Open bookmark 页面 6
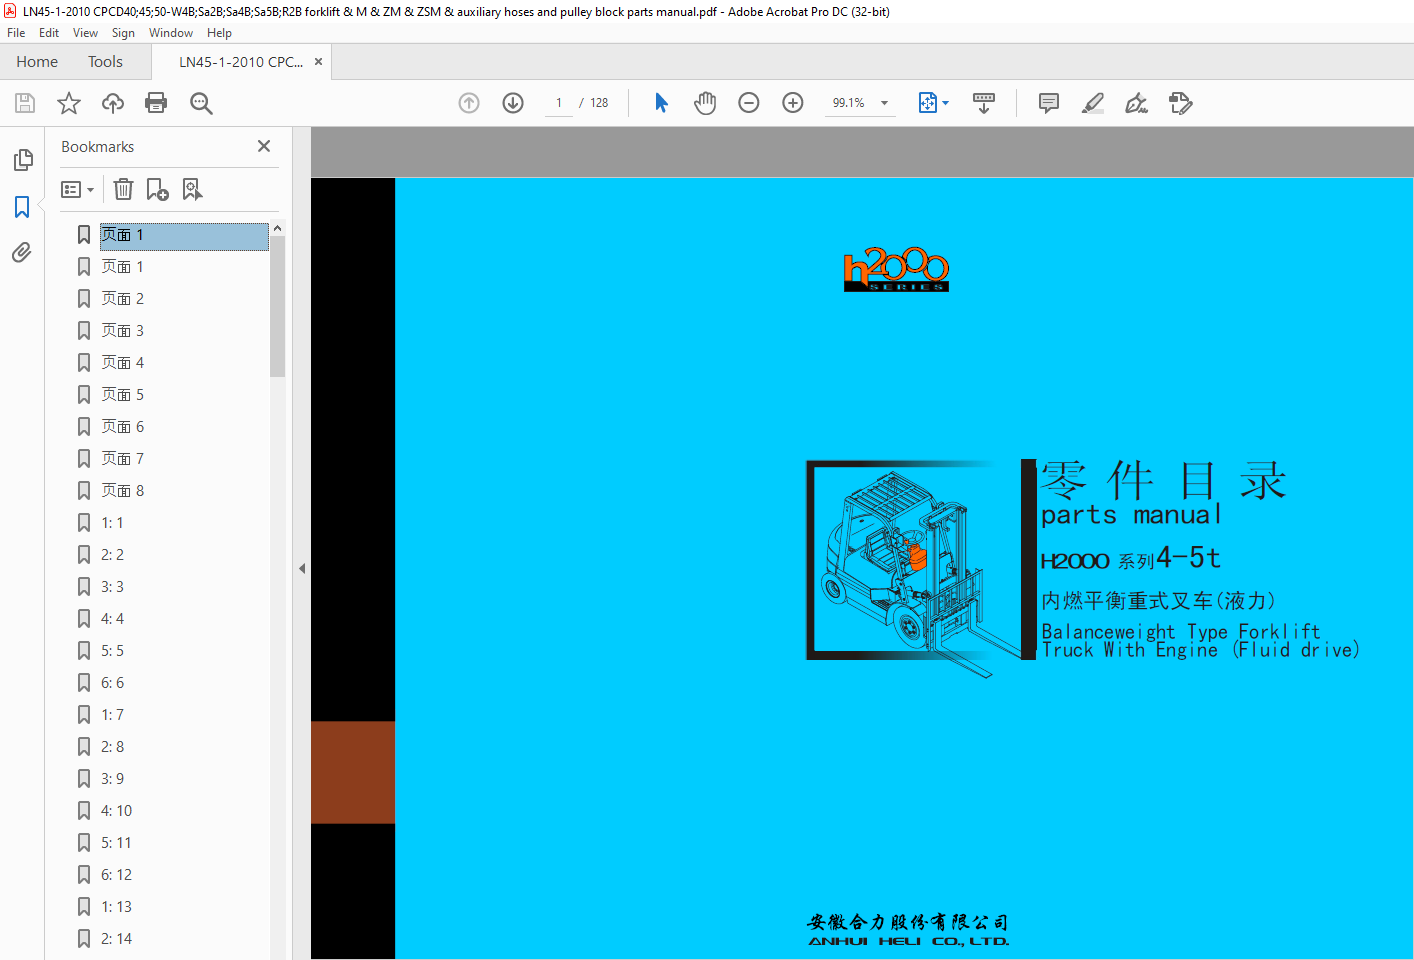 [x=122, y=427]
